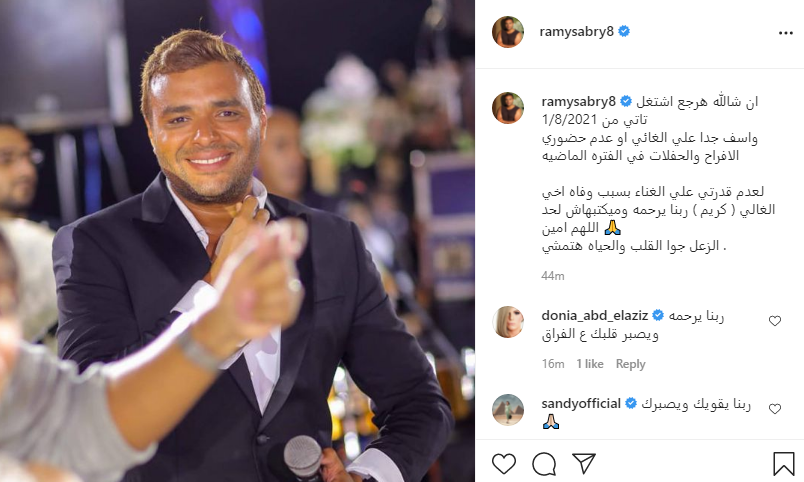This screenshot has height=482, width=804.
Task: Like sandyofficial's comment heart
Action: [775, 409]
